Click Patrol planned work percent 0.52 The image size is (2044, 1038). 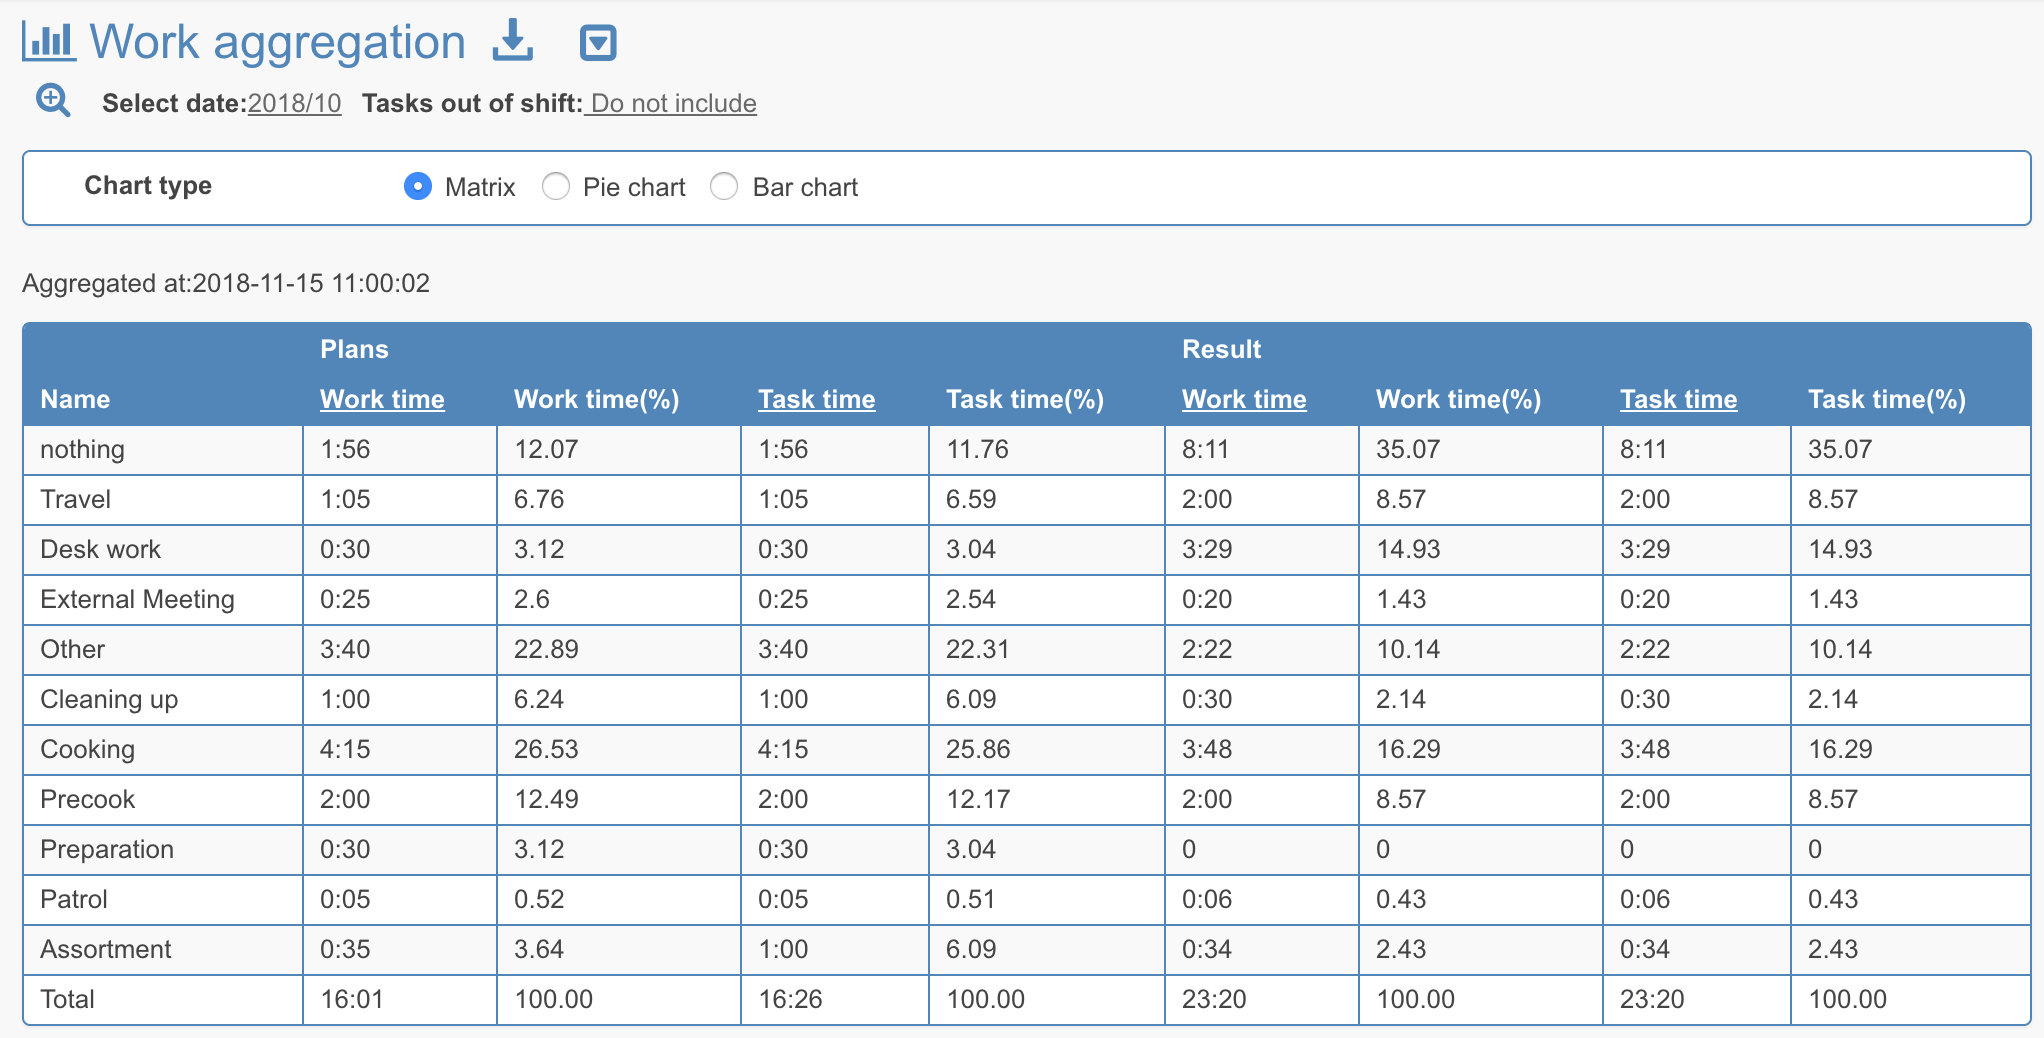[539, 899]
